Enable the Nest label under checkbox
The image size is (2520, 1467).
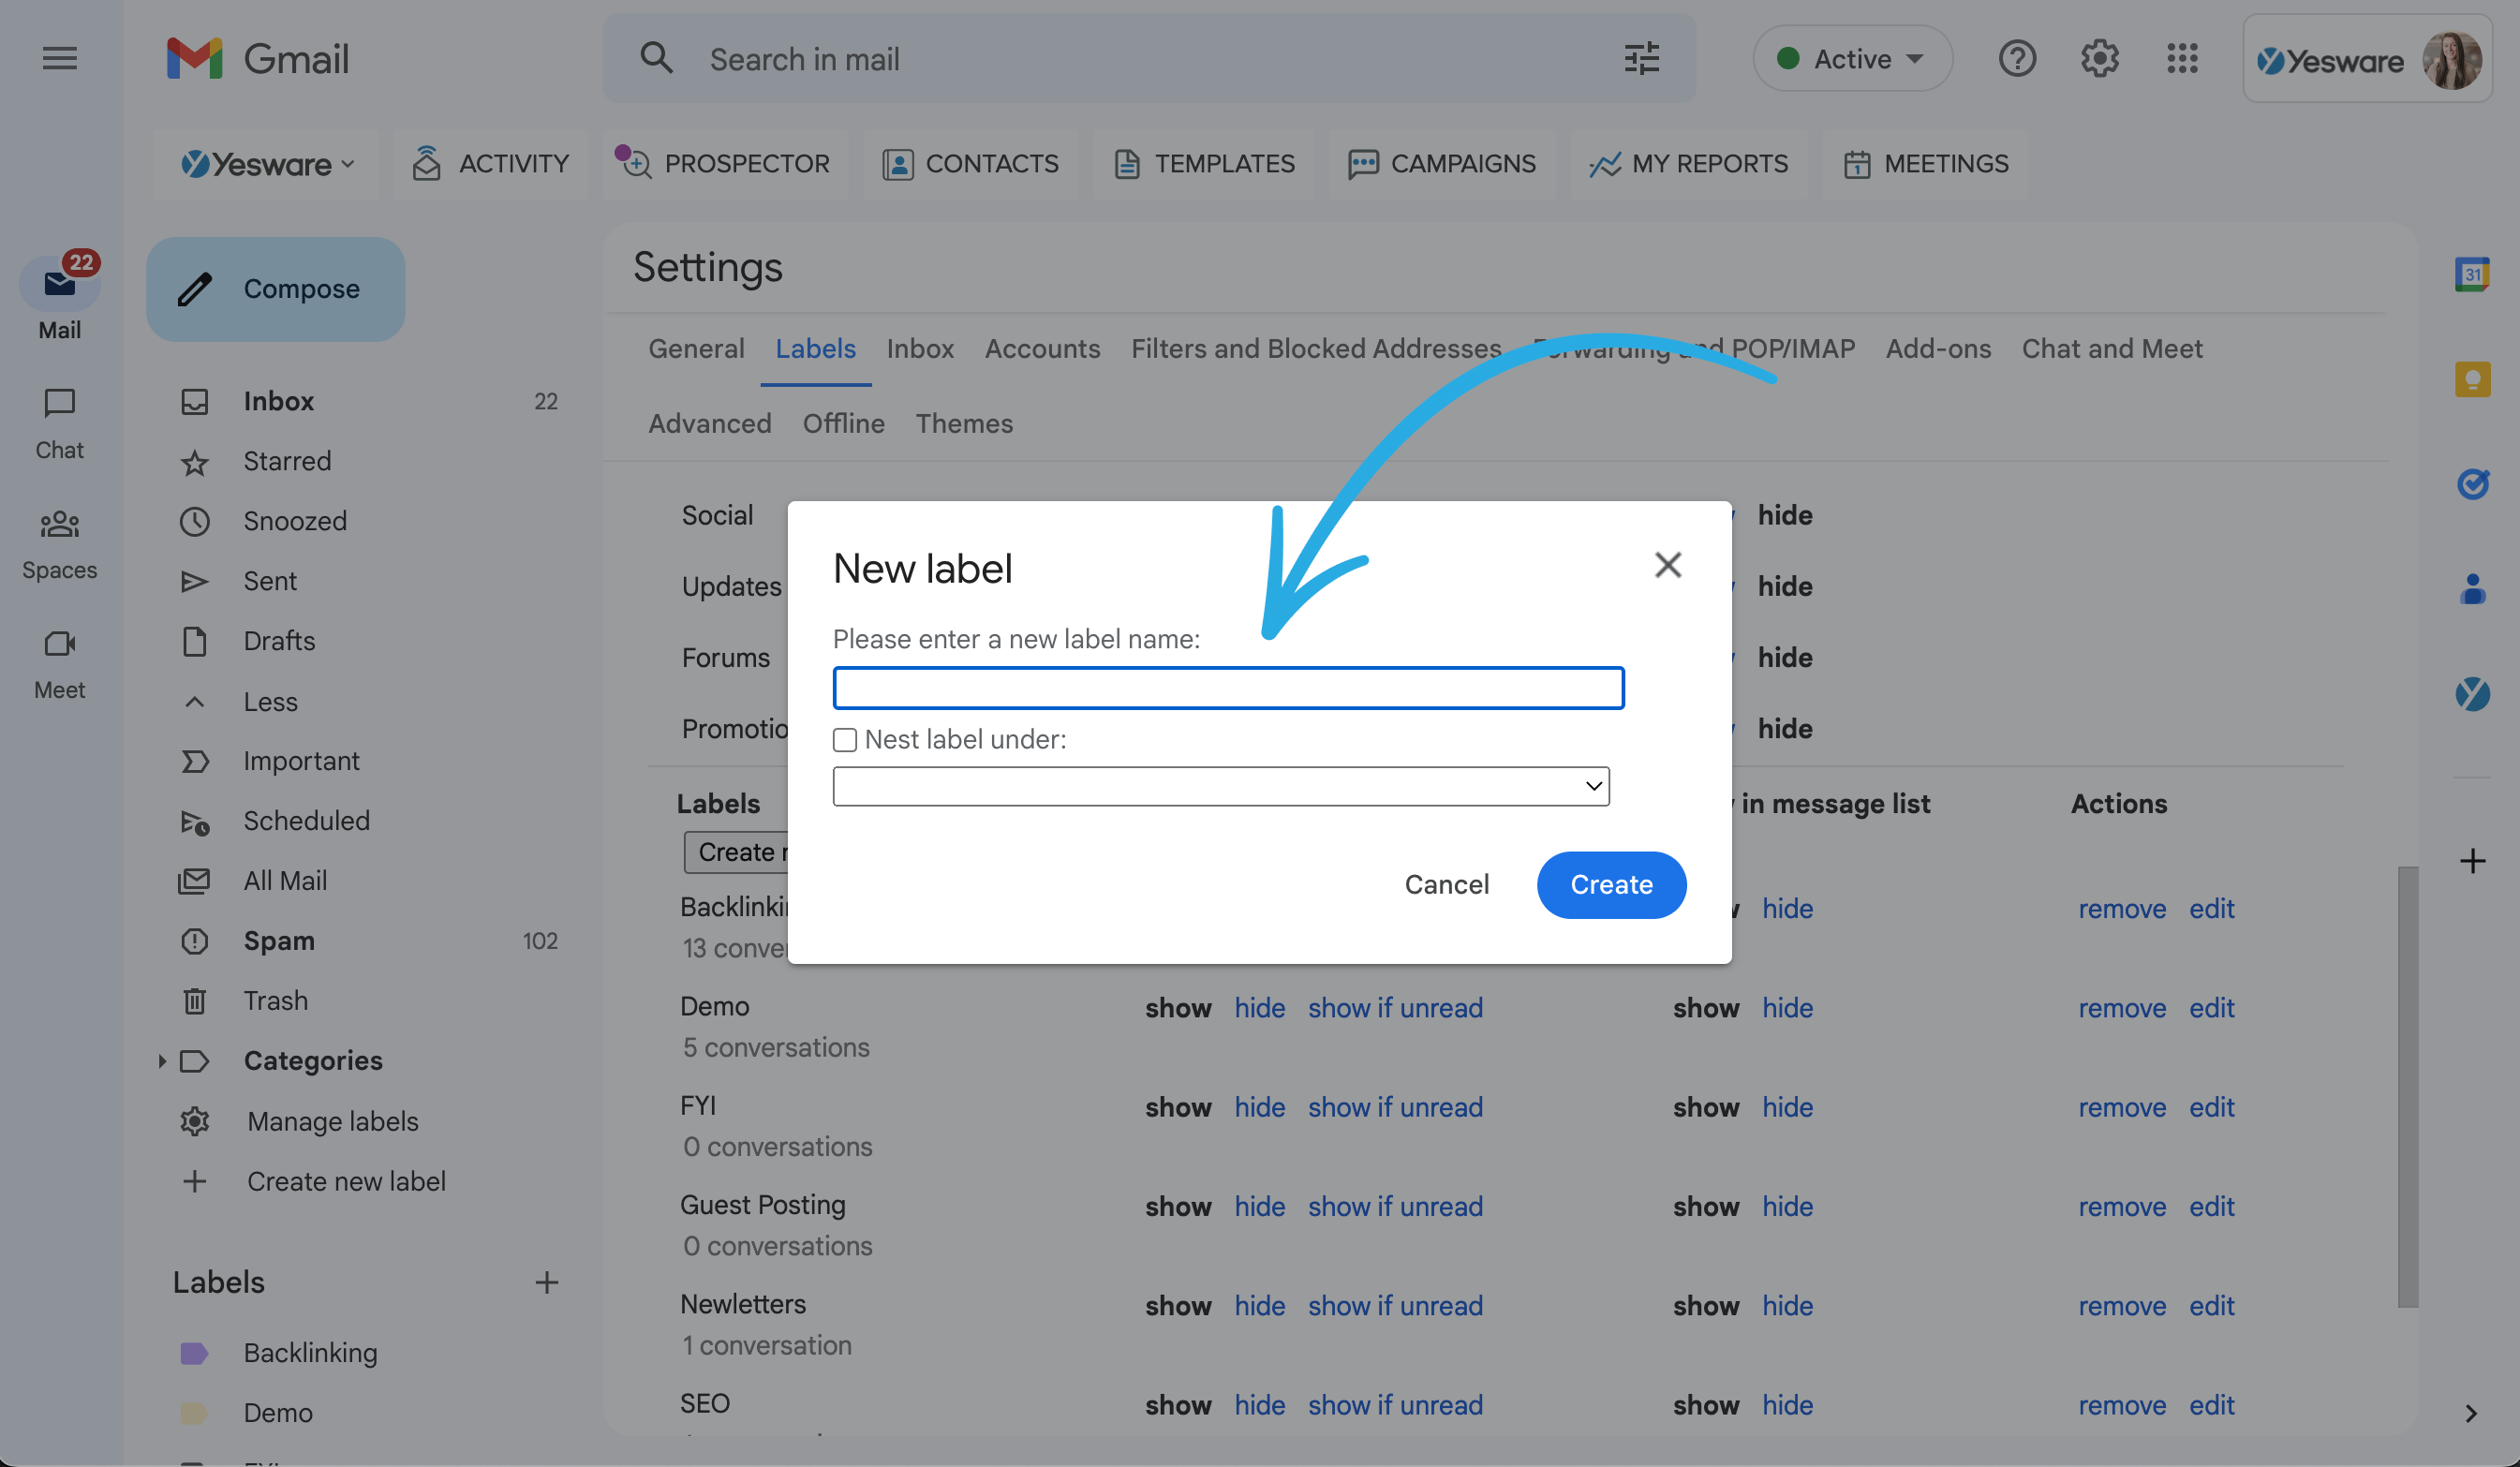click(845, 739)
